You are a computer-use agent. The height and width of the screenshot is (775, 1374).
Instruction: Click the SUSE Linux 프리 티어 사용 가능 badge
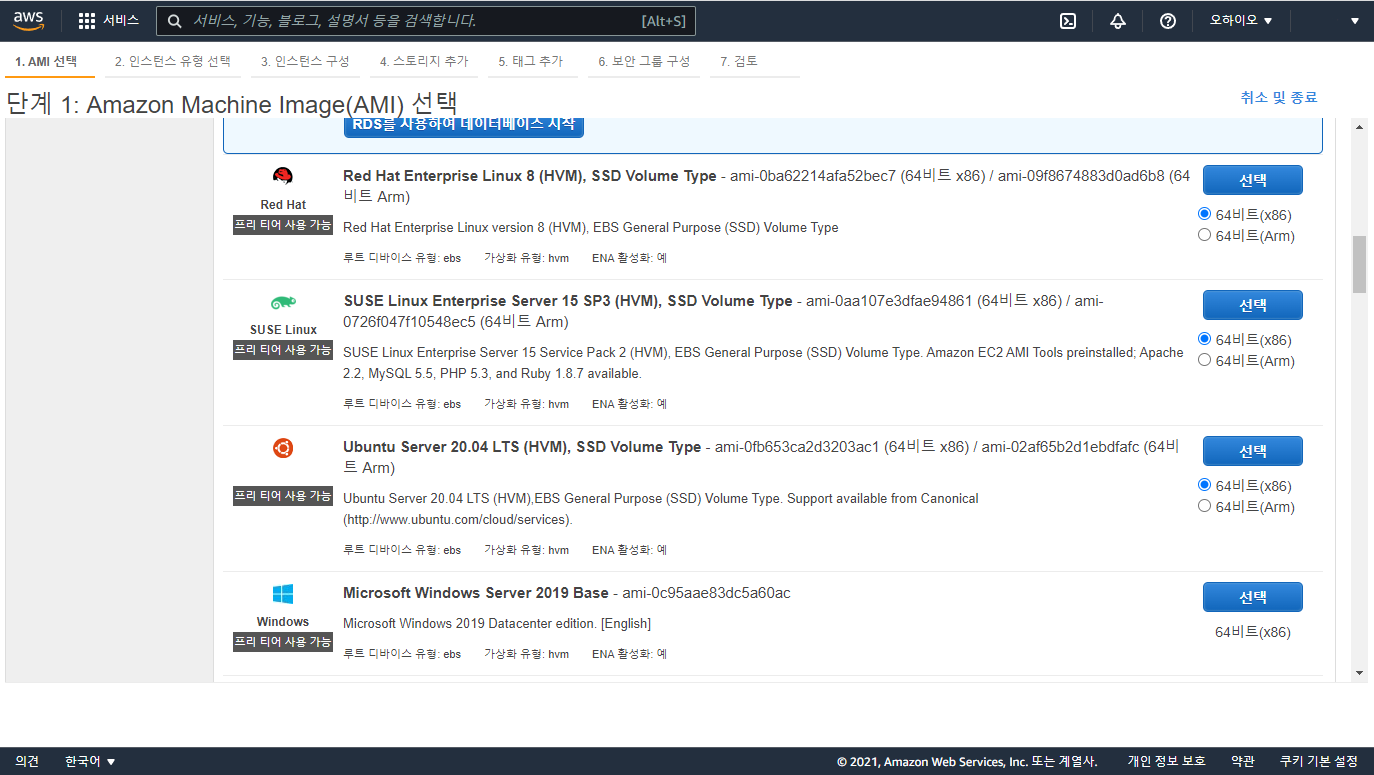pyautogui.click(x=283, y=350)
